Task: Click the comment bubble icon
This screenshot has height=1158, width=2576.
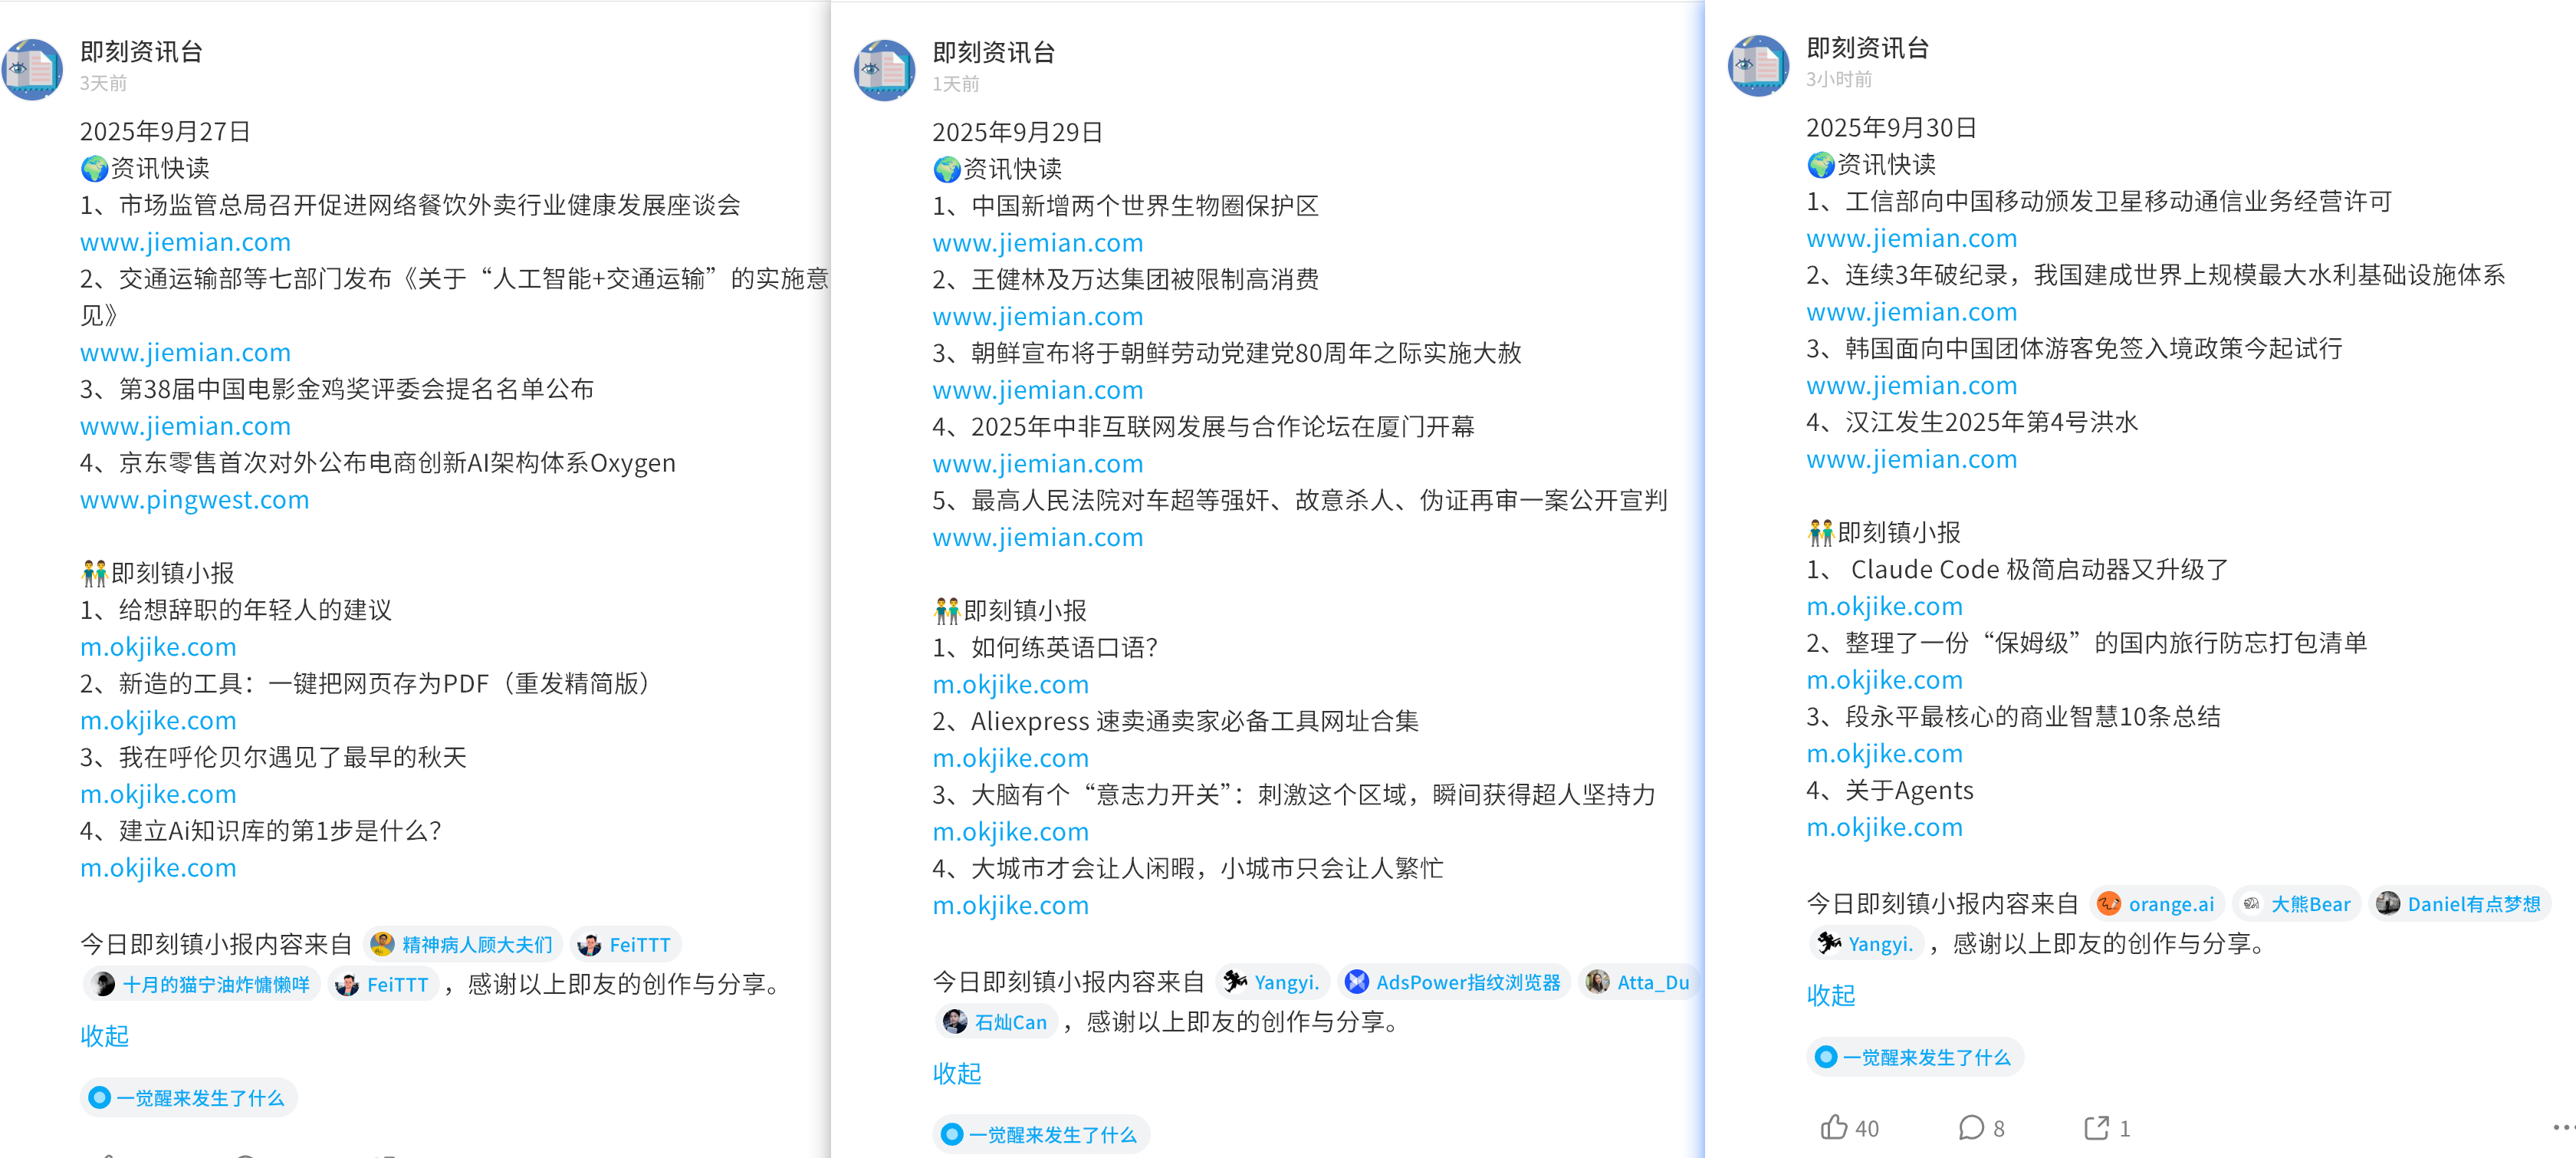Action: coord(1970,1127)
